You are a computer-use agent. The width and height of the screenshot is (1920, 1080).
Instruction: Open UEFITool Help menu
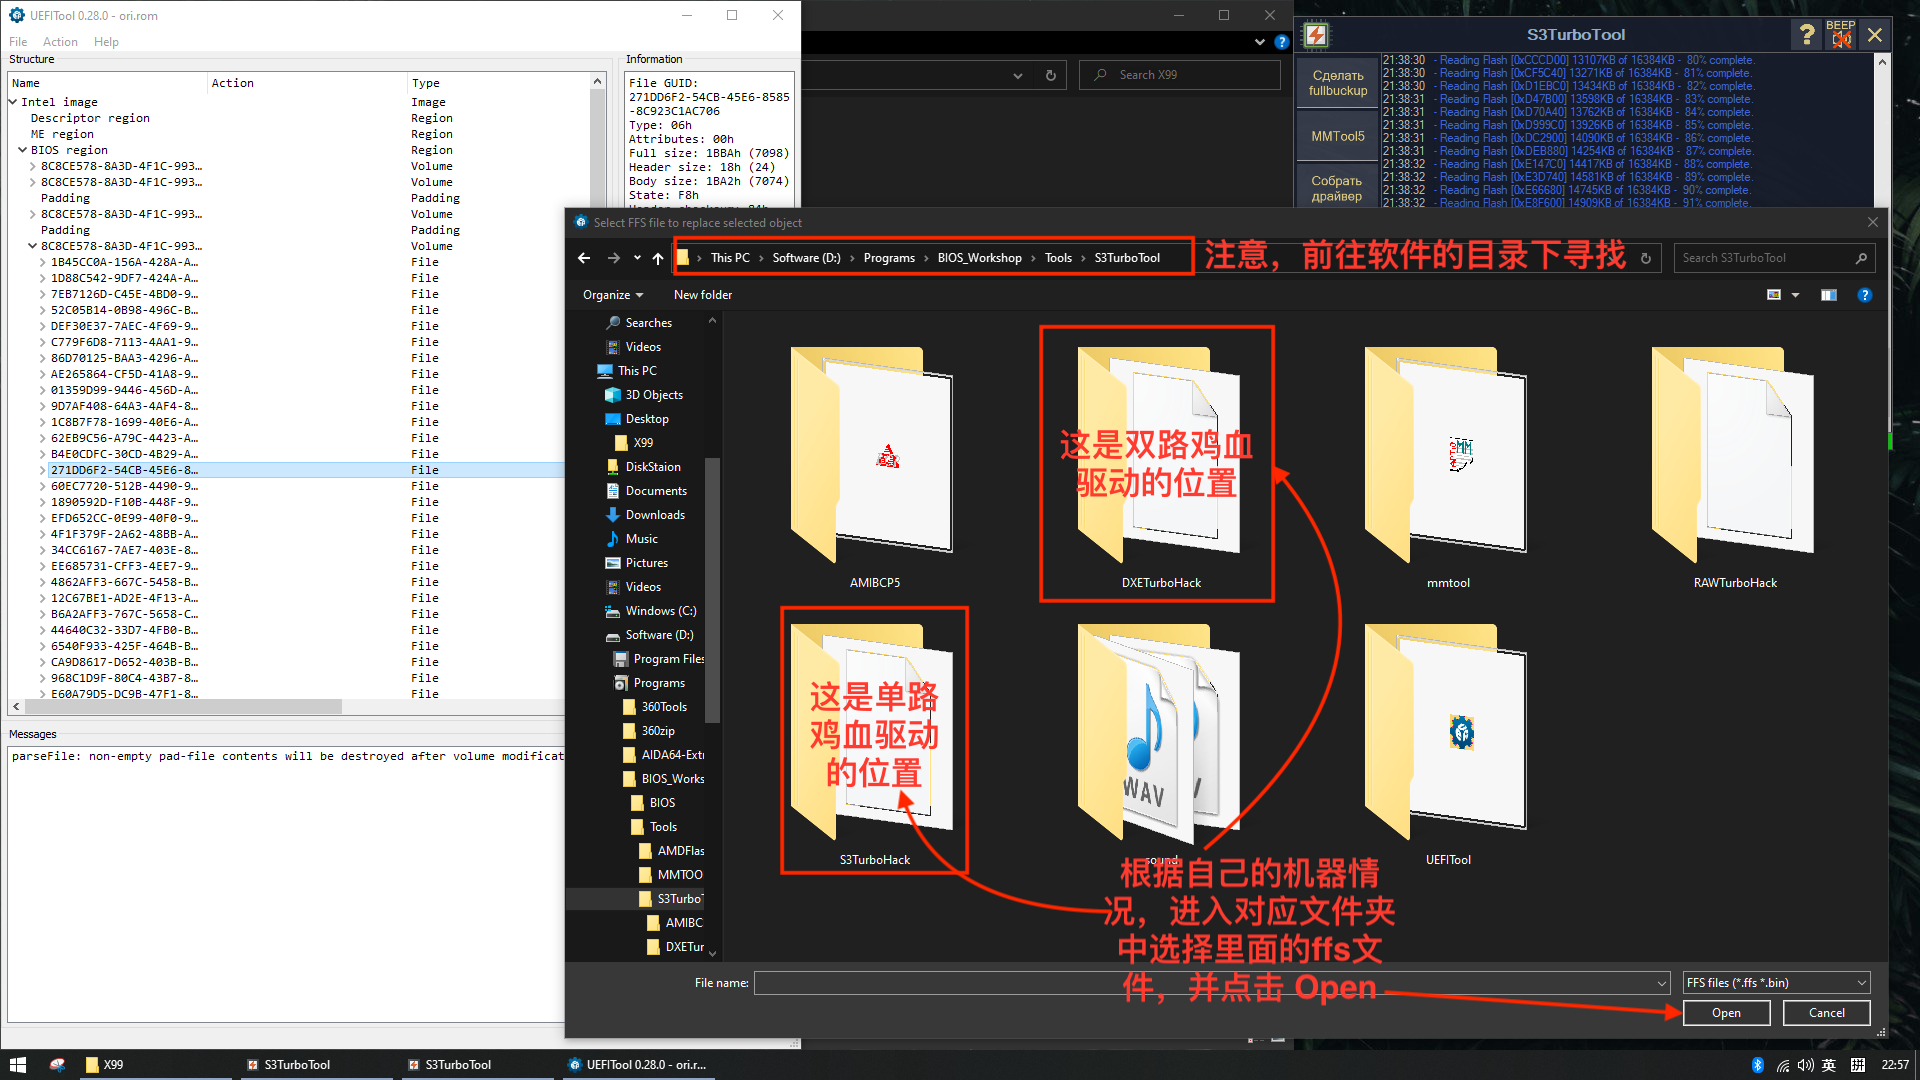106,42
